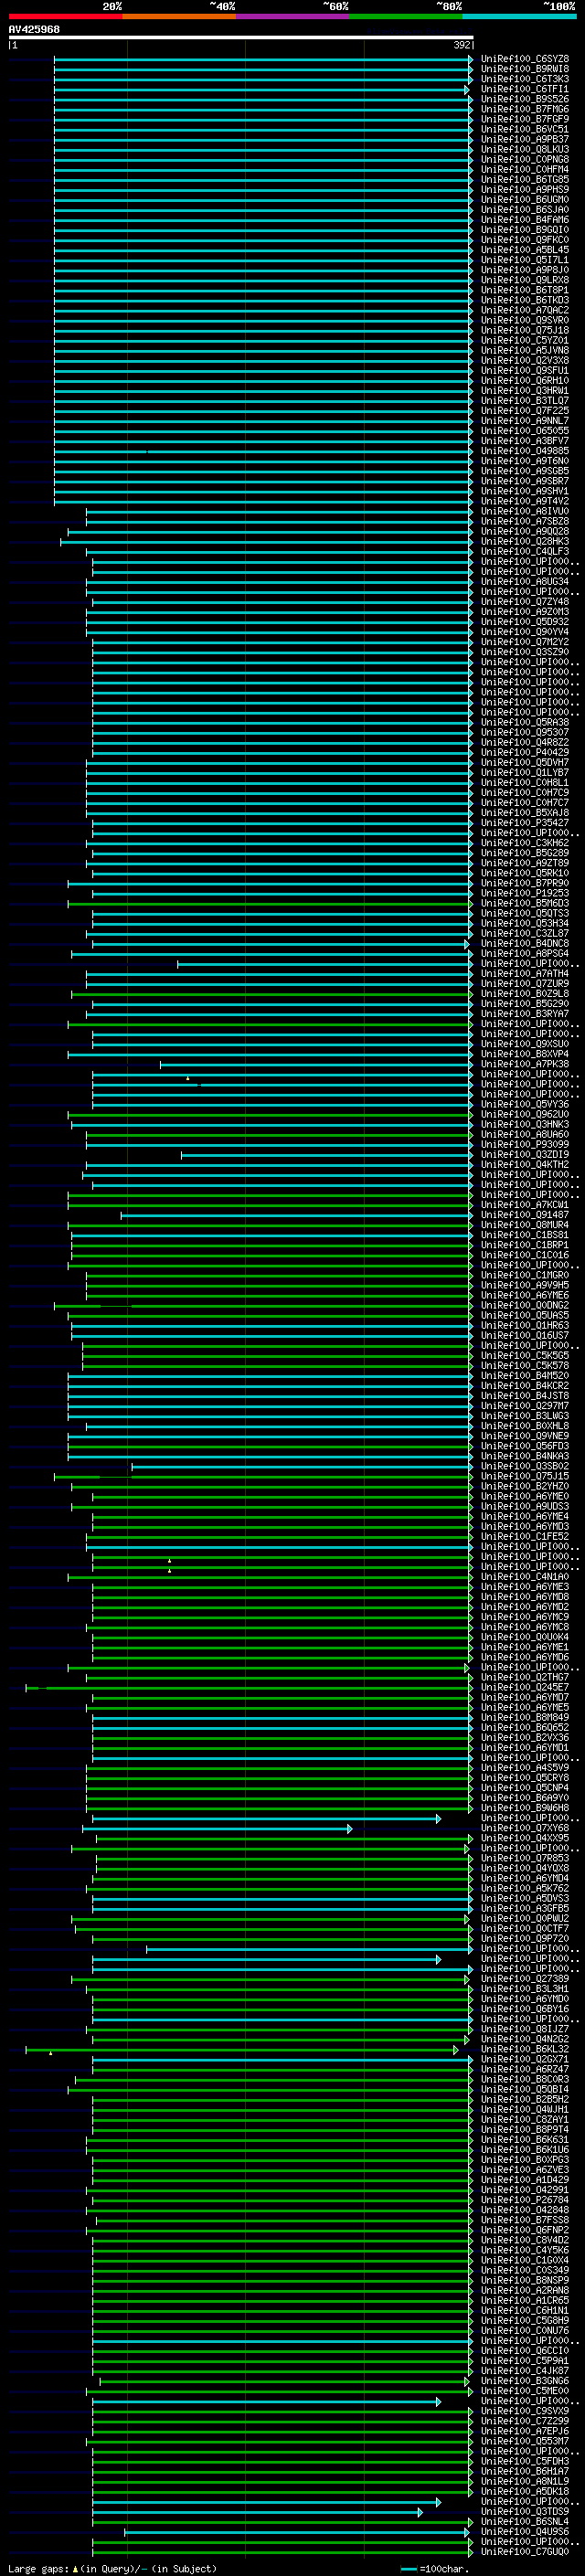Click the UniRef100_P26784 label
Viewport: 585px width, 2576px height.
[x=525, y=2200]
